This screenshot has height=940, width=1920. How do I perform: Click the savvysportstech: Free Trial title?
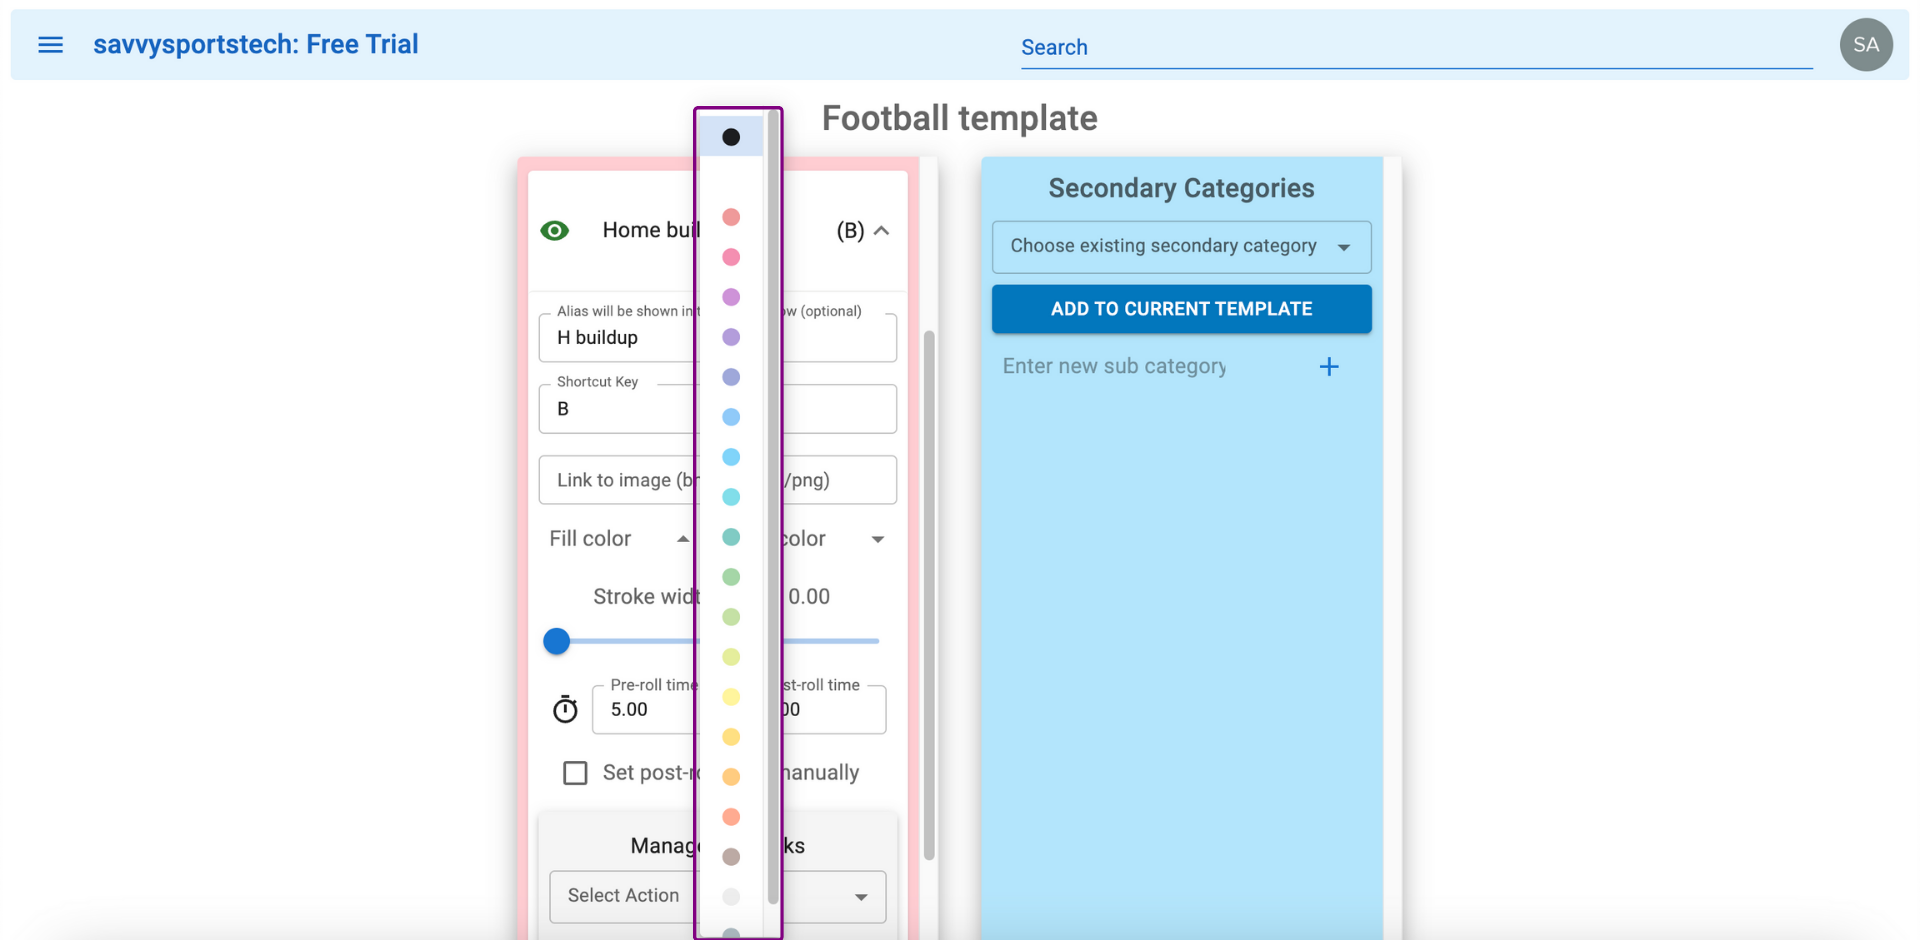pos(256,44)
